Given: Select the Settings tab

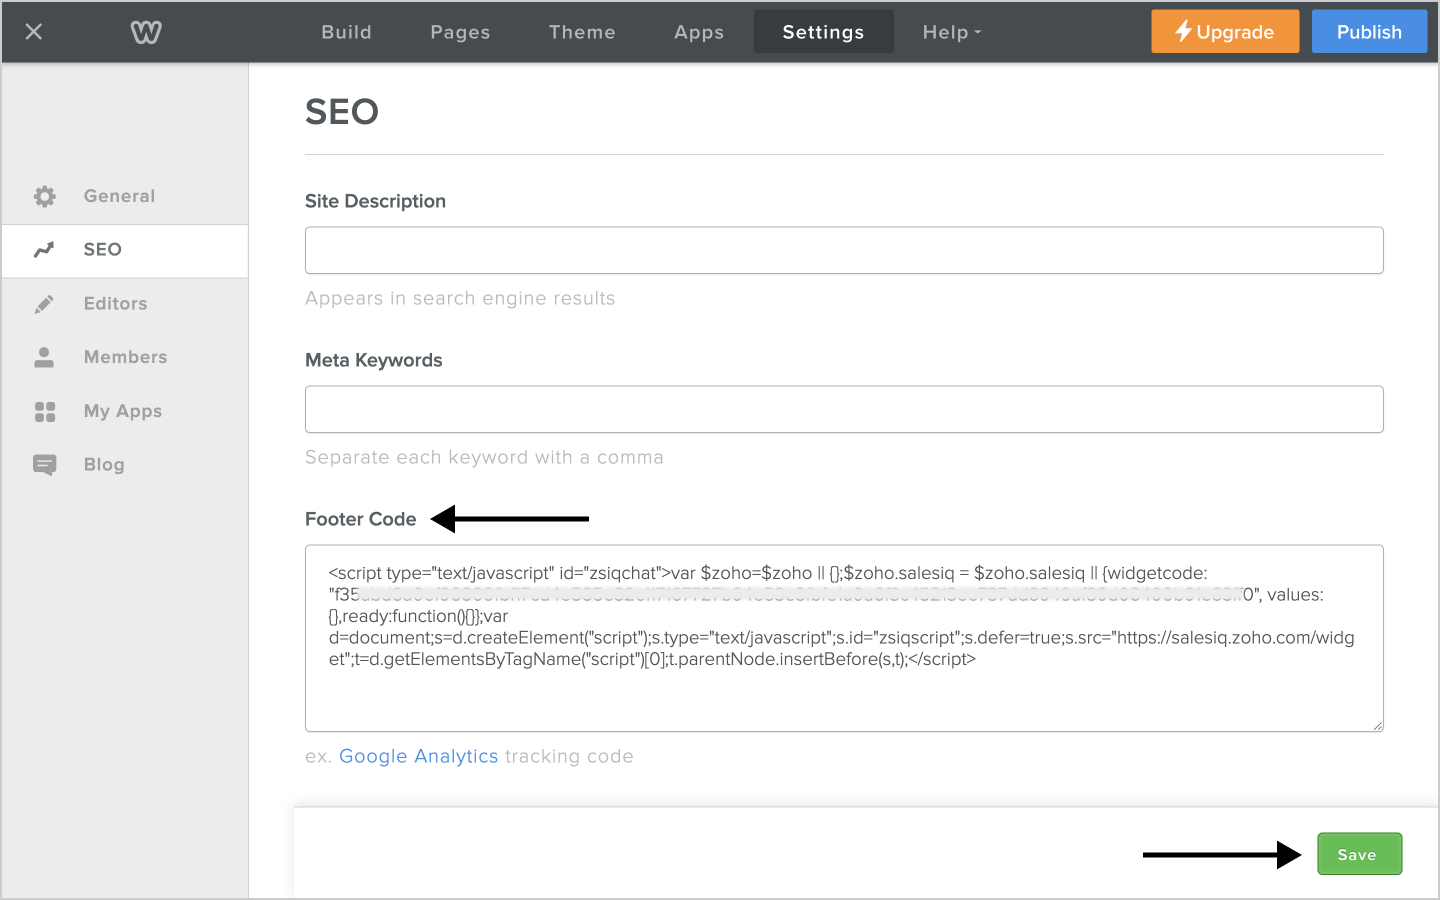Looking at the screenshot, I should (823, 32).
